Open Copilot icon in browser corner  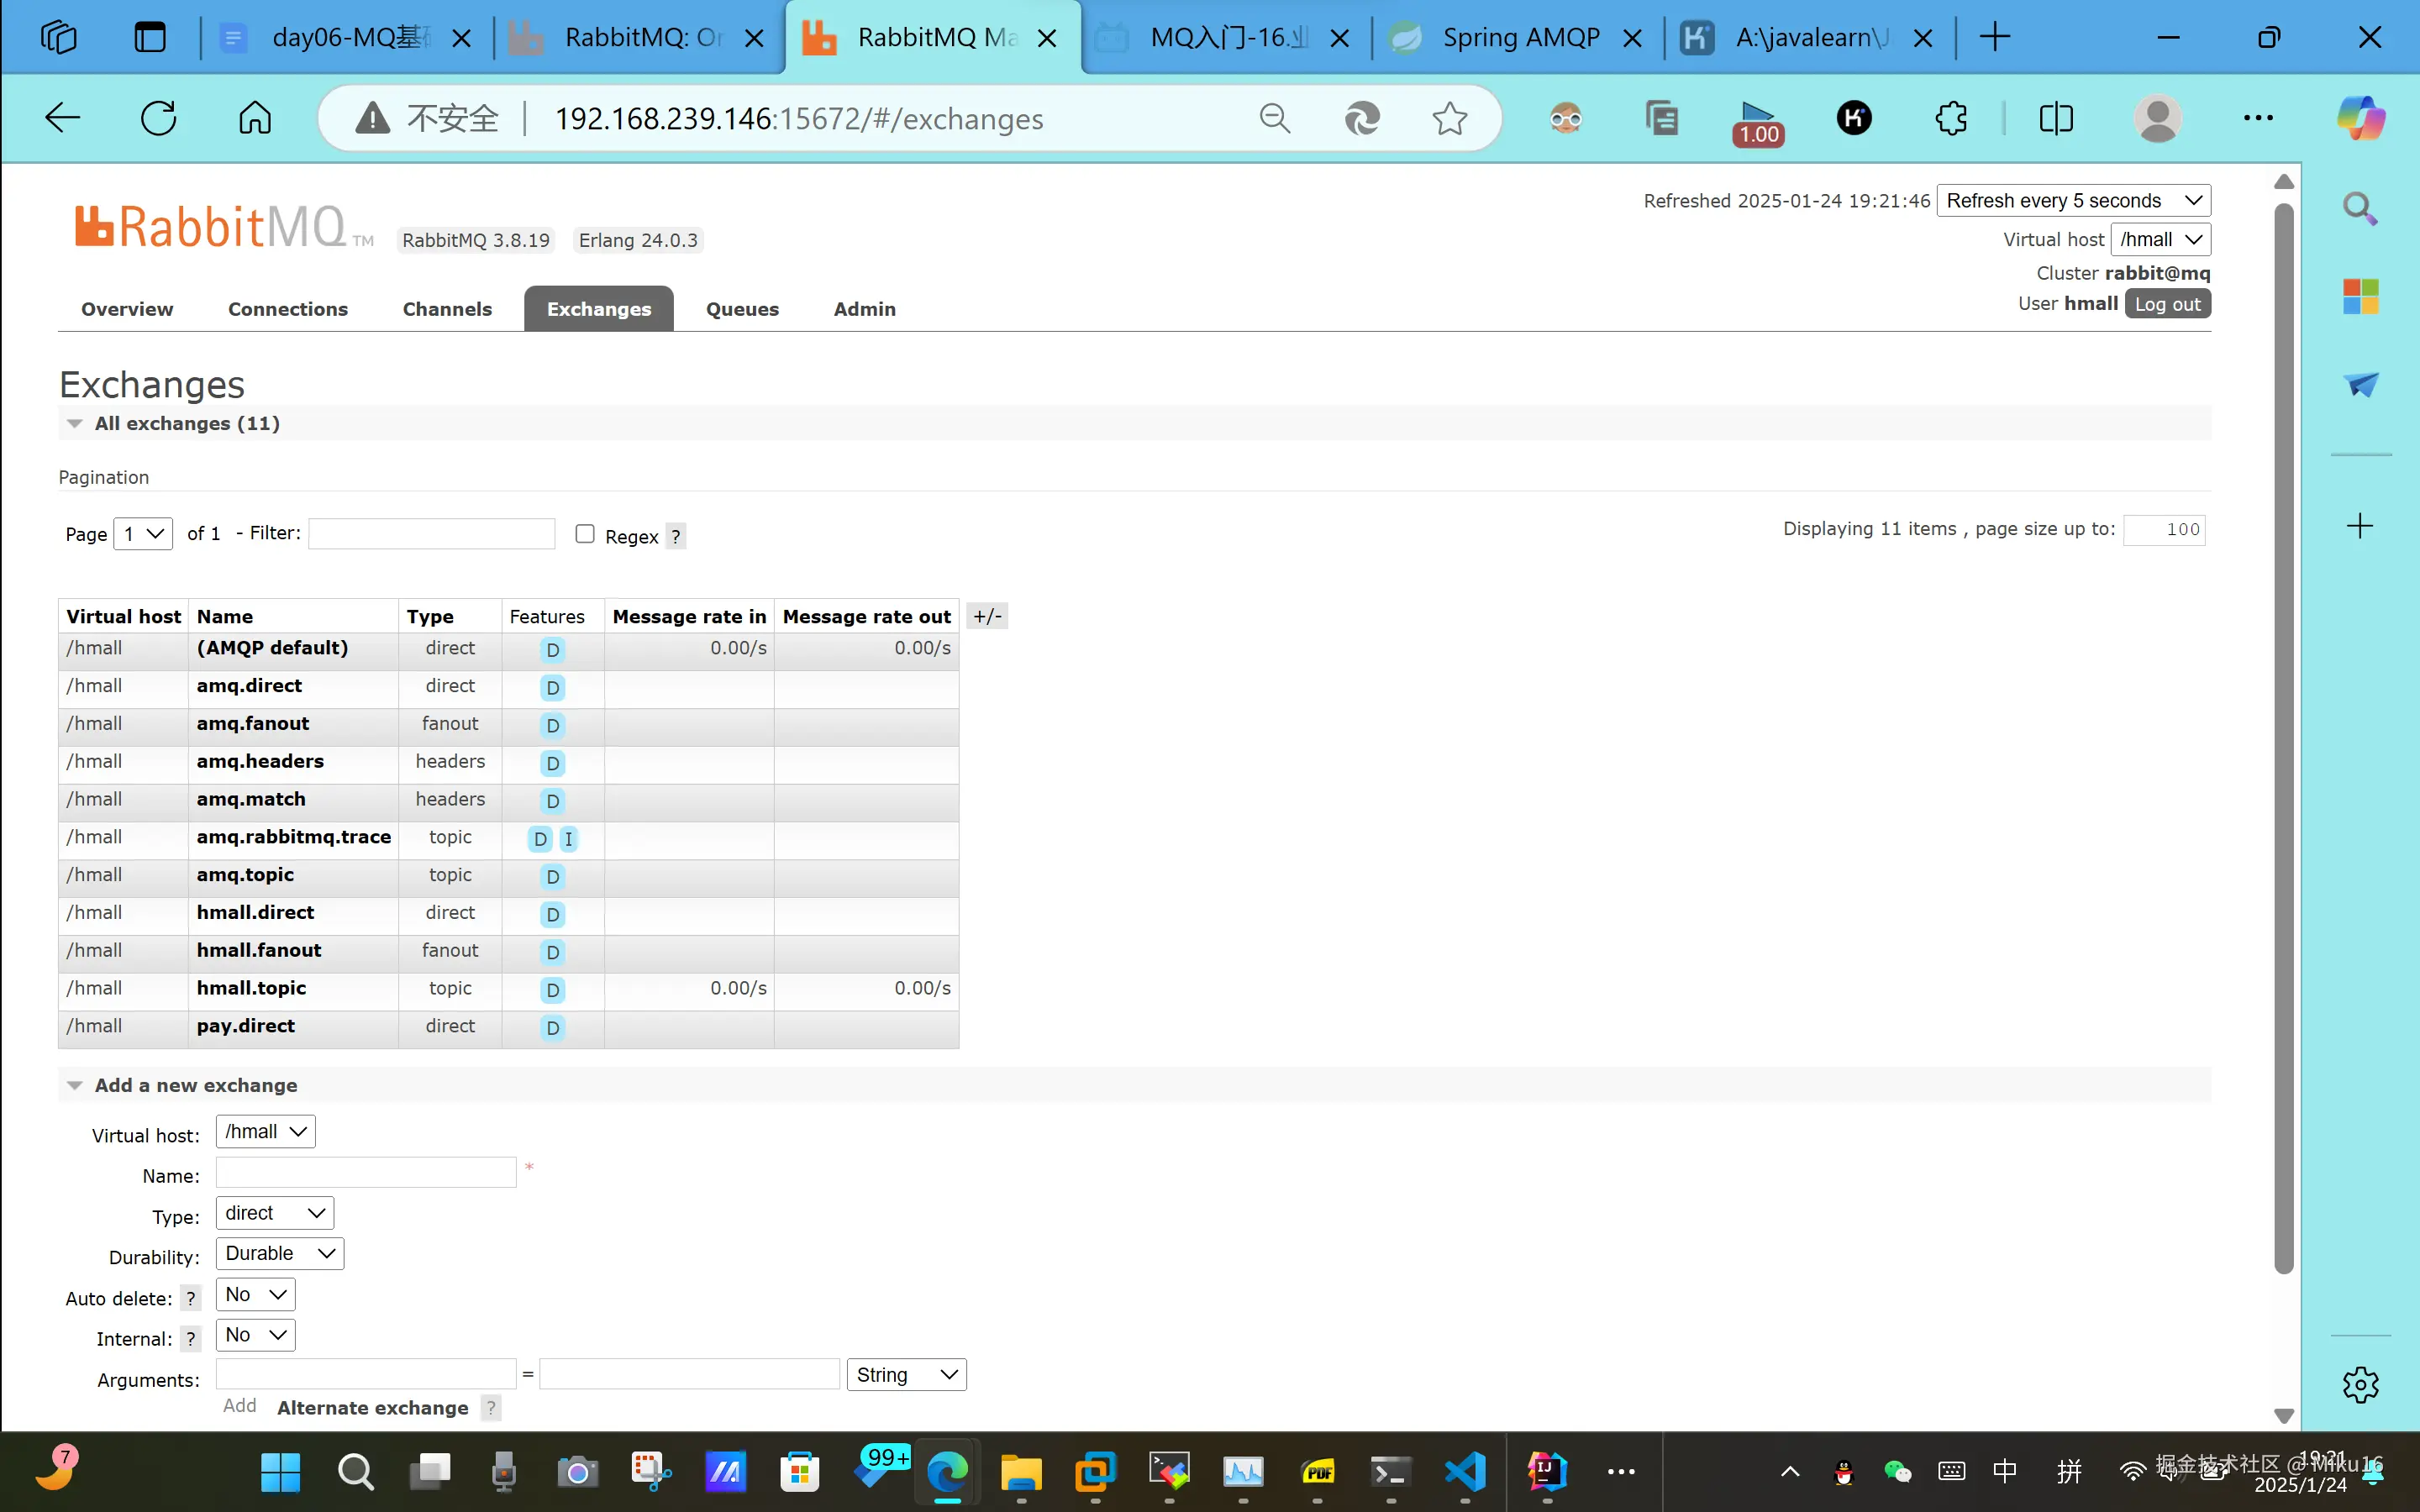click(2360, 118)
